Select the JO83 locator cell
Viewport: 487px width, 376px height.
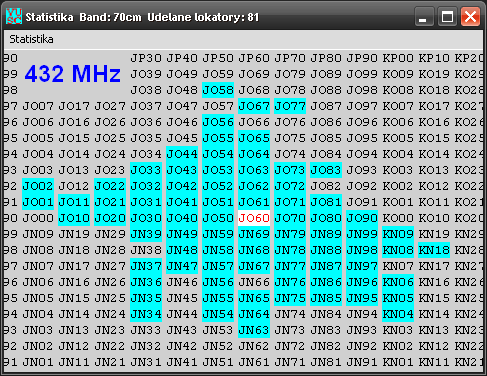pyautogui.click(x=326, y=170)
